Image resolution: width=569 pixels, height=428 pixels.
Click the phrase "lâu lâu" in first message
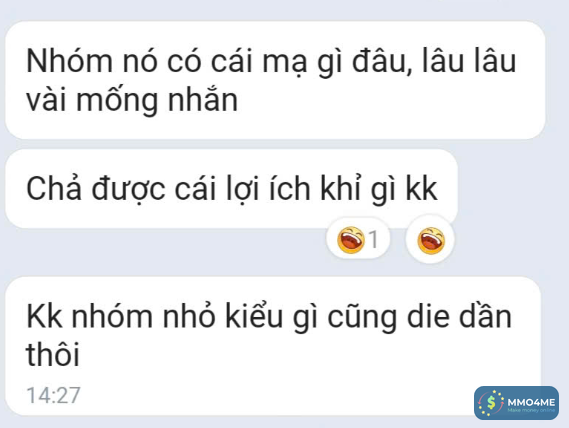point(469,61)
